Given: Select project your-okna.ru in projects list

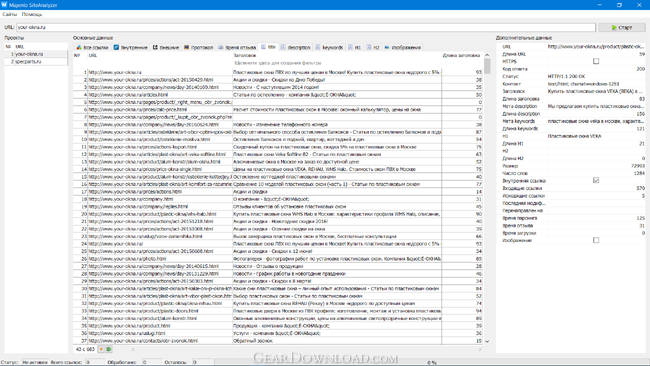Looking at the screenshot, I should 36,54.
